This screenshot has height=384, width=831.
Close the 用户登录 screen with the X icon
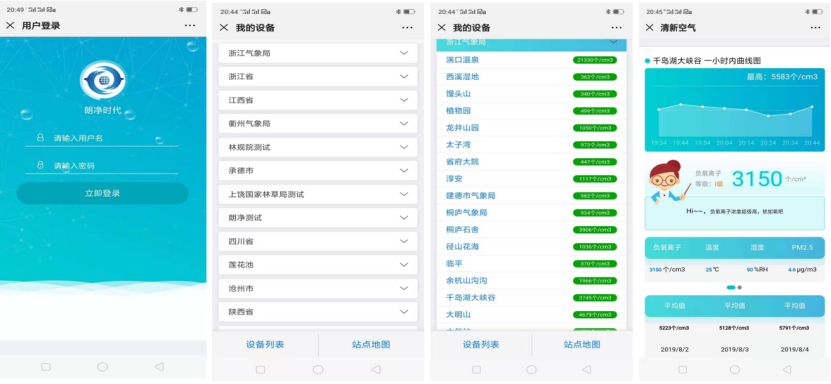click(10, 25)
